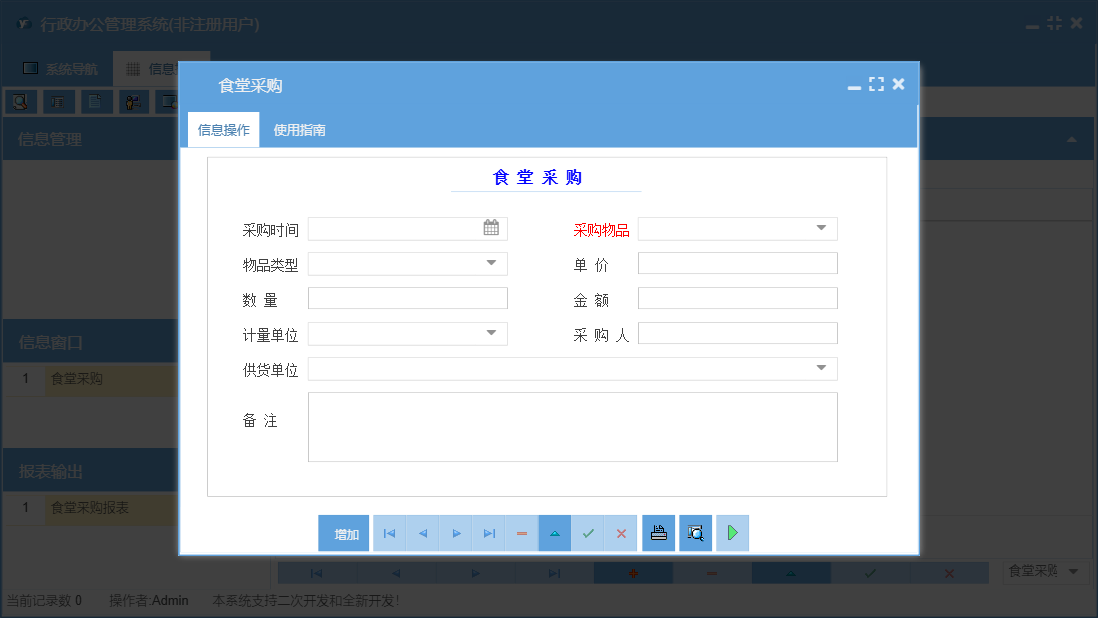Viewport: 1098px width, 618px height.
Task: Minimize the 食堂采购 dialog
Action: click(x=854, y=87)
